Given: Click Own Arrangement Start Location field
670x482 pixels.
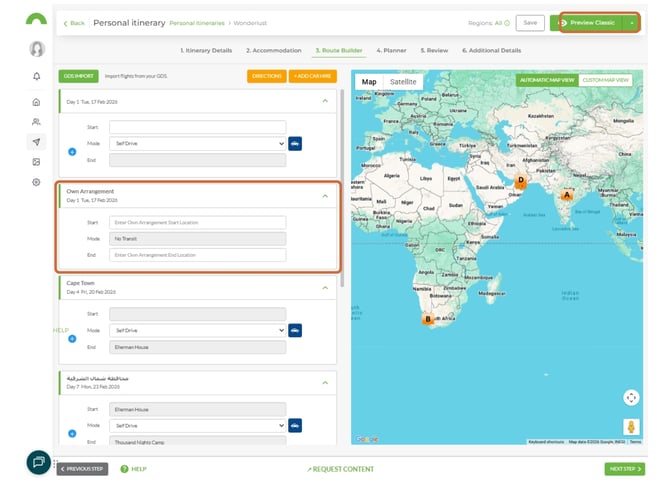Looking at the screenshot, I should tap(197, 223).
